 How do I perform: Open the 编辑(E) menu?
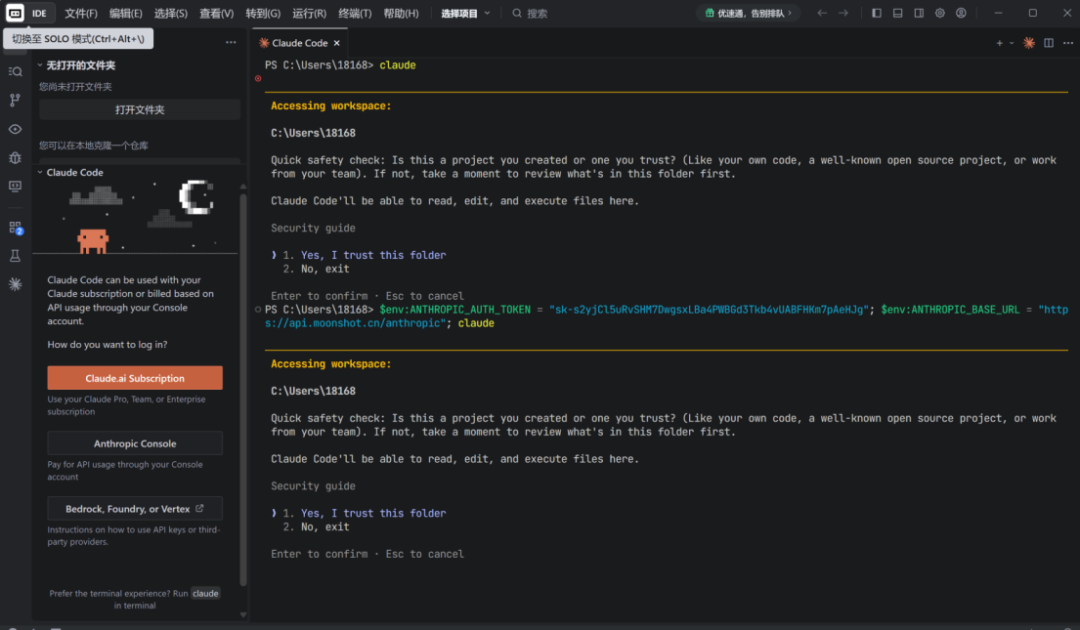125,13
